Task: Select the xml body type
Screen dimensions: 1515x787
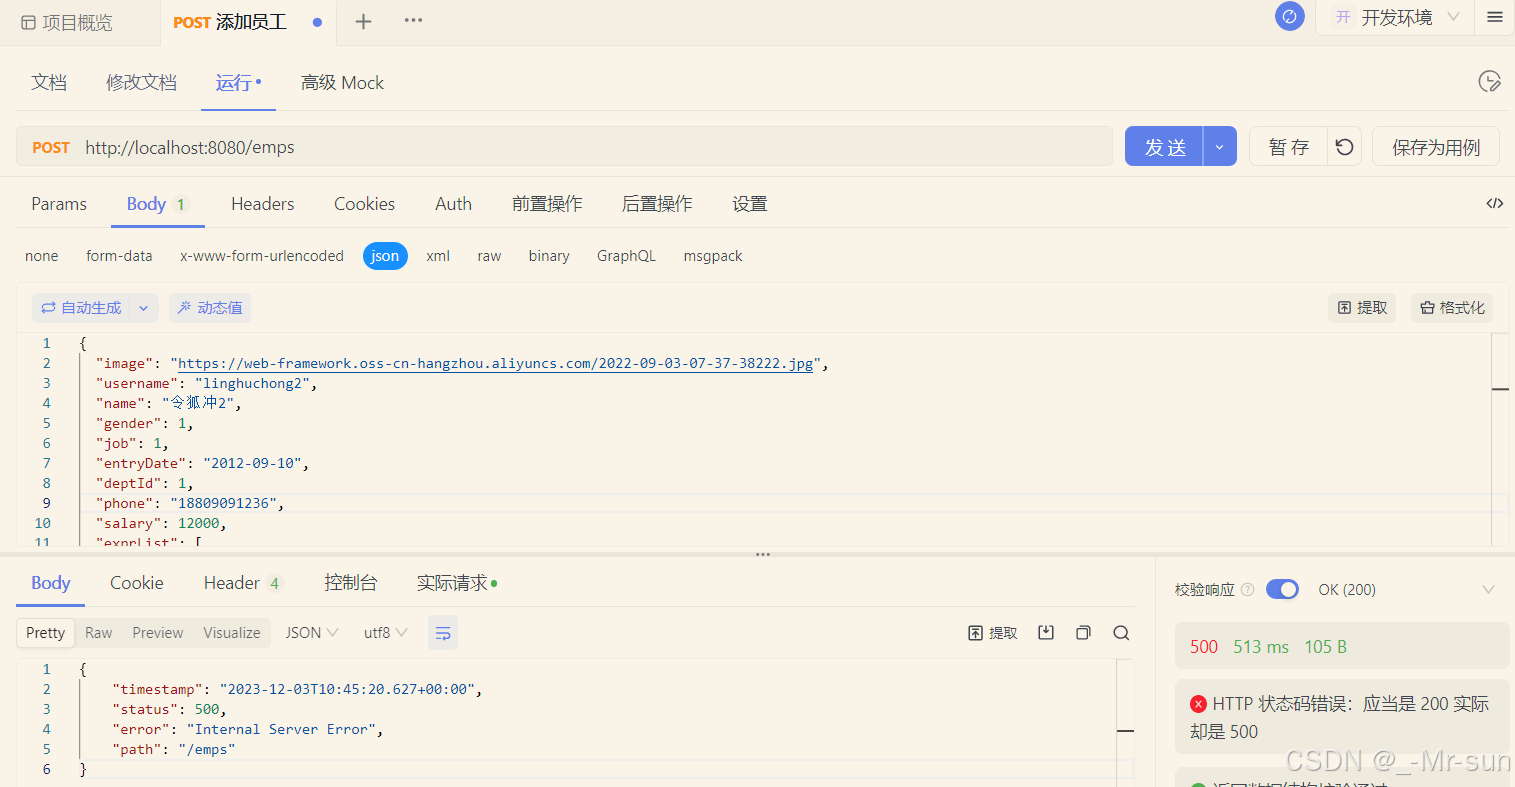Action: click(438, 256)
